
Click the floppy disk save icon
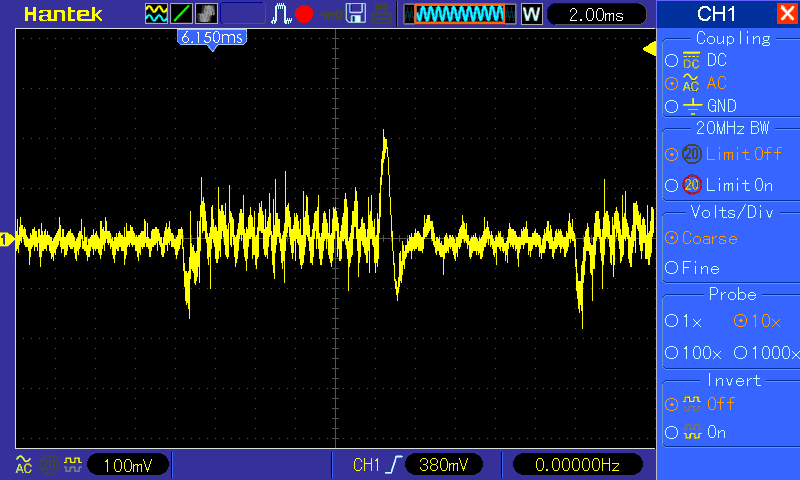click(x=356, y=14)
